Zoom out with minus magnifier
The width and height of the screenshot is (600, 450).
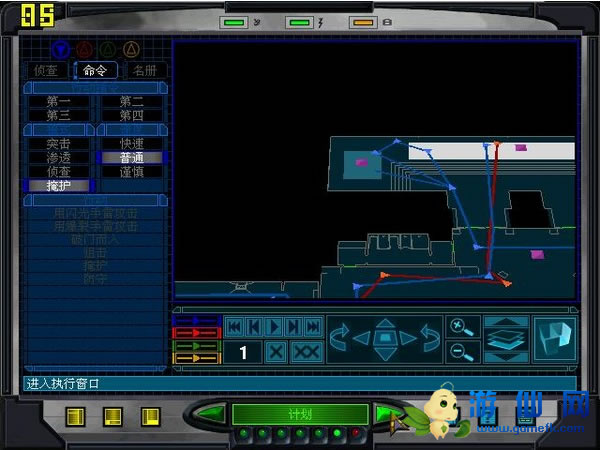(463, 352)
